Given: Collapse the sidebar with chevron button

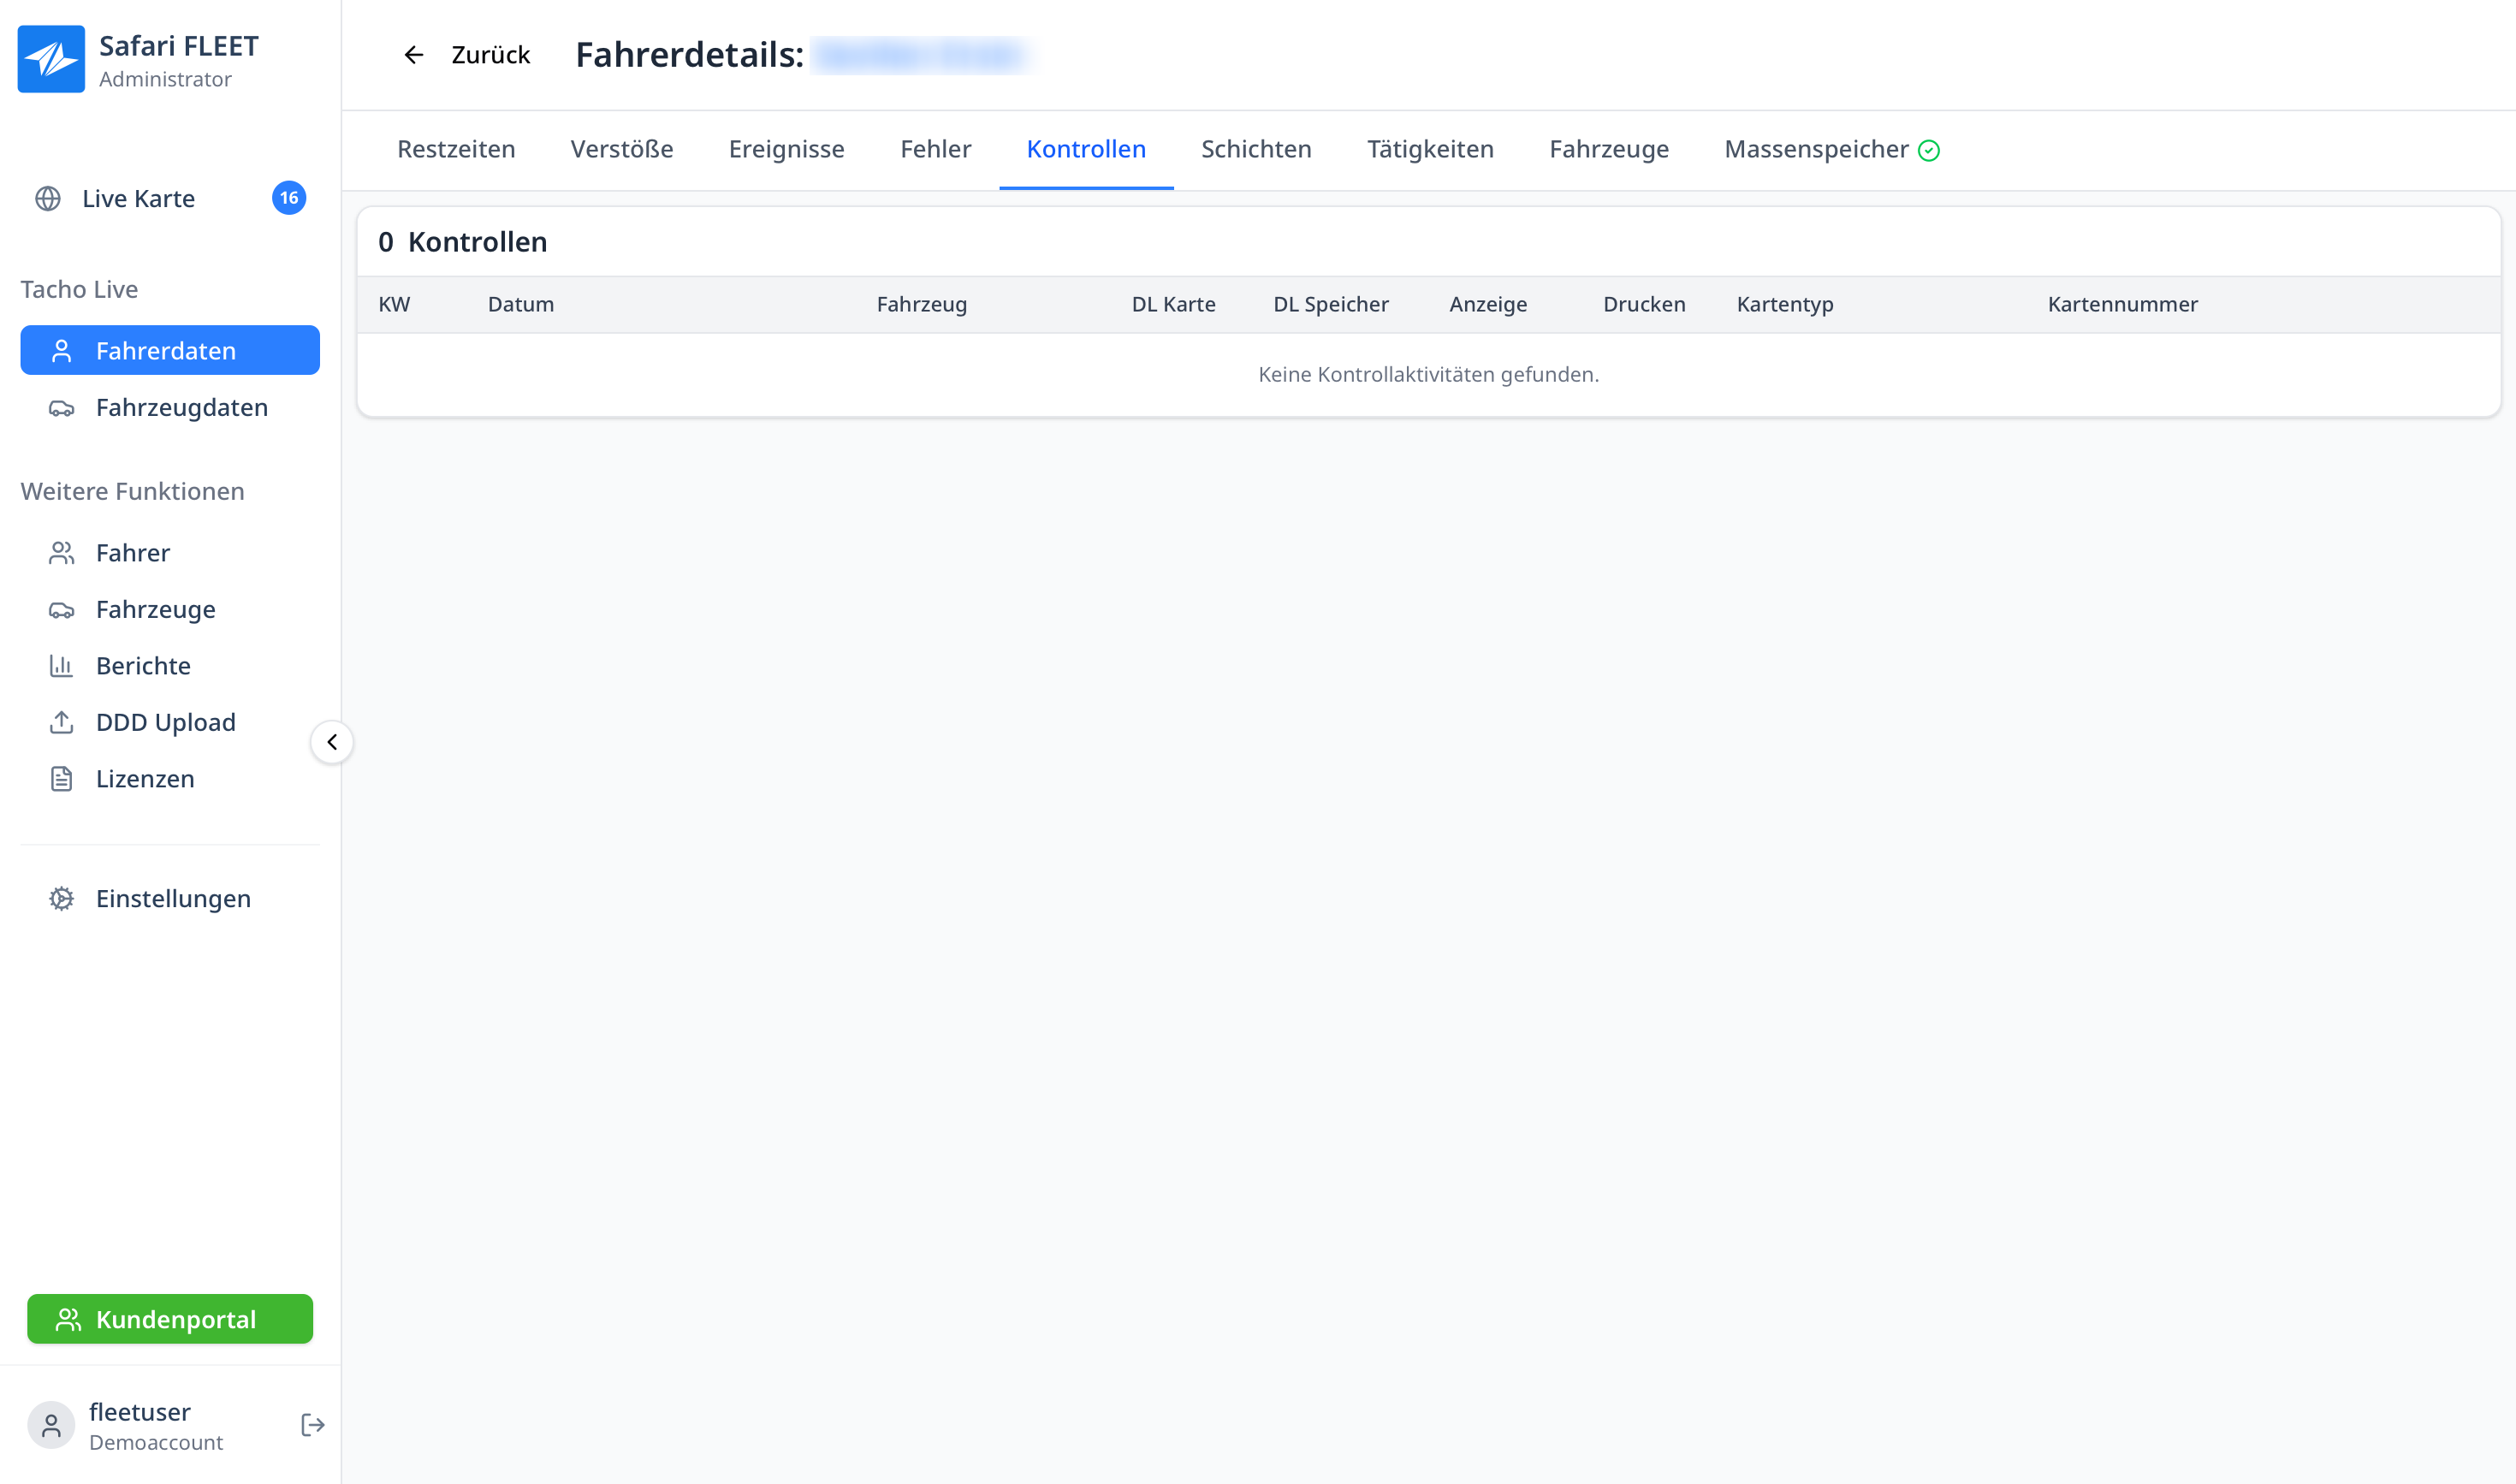Looking at the screenshot, I should (332, 742).
